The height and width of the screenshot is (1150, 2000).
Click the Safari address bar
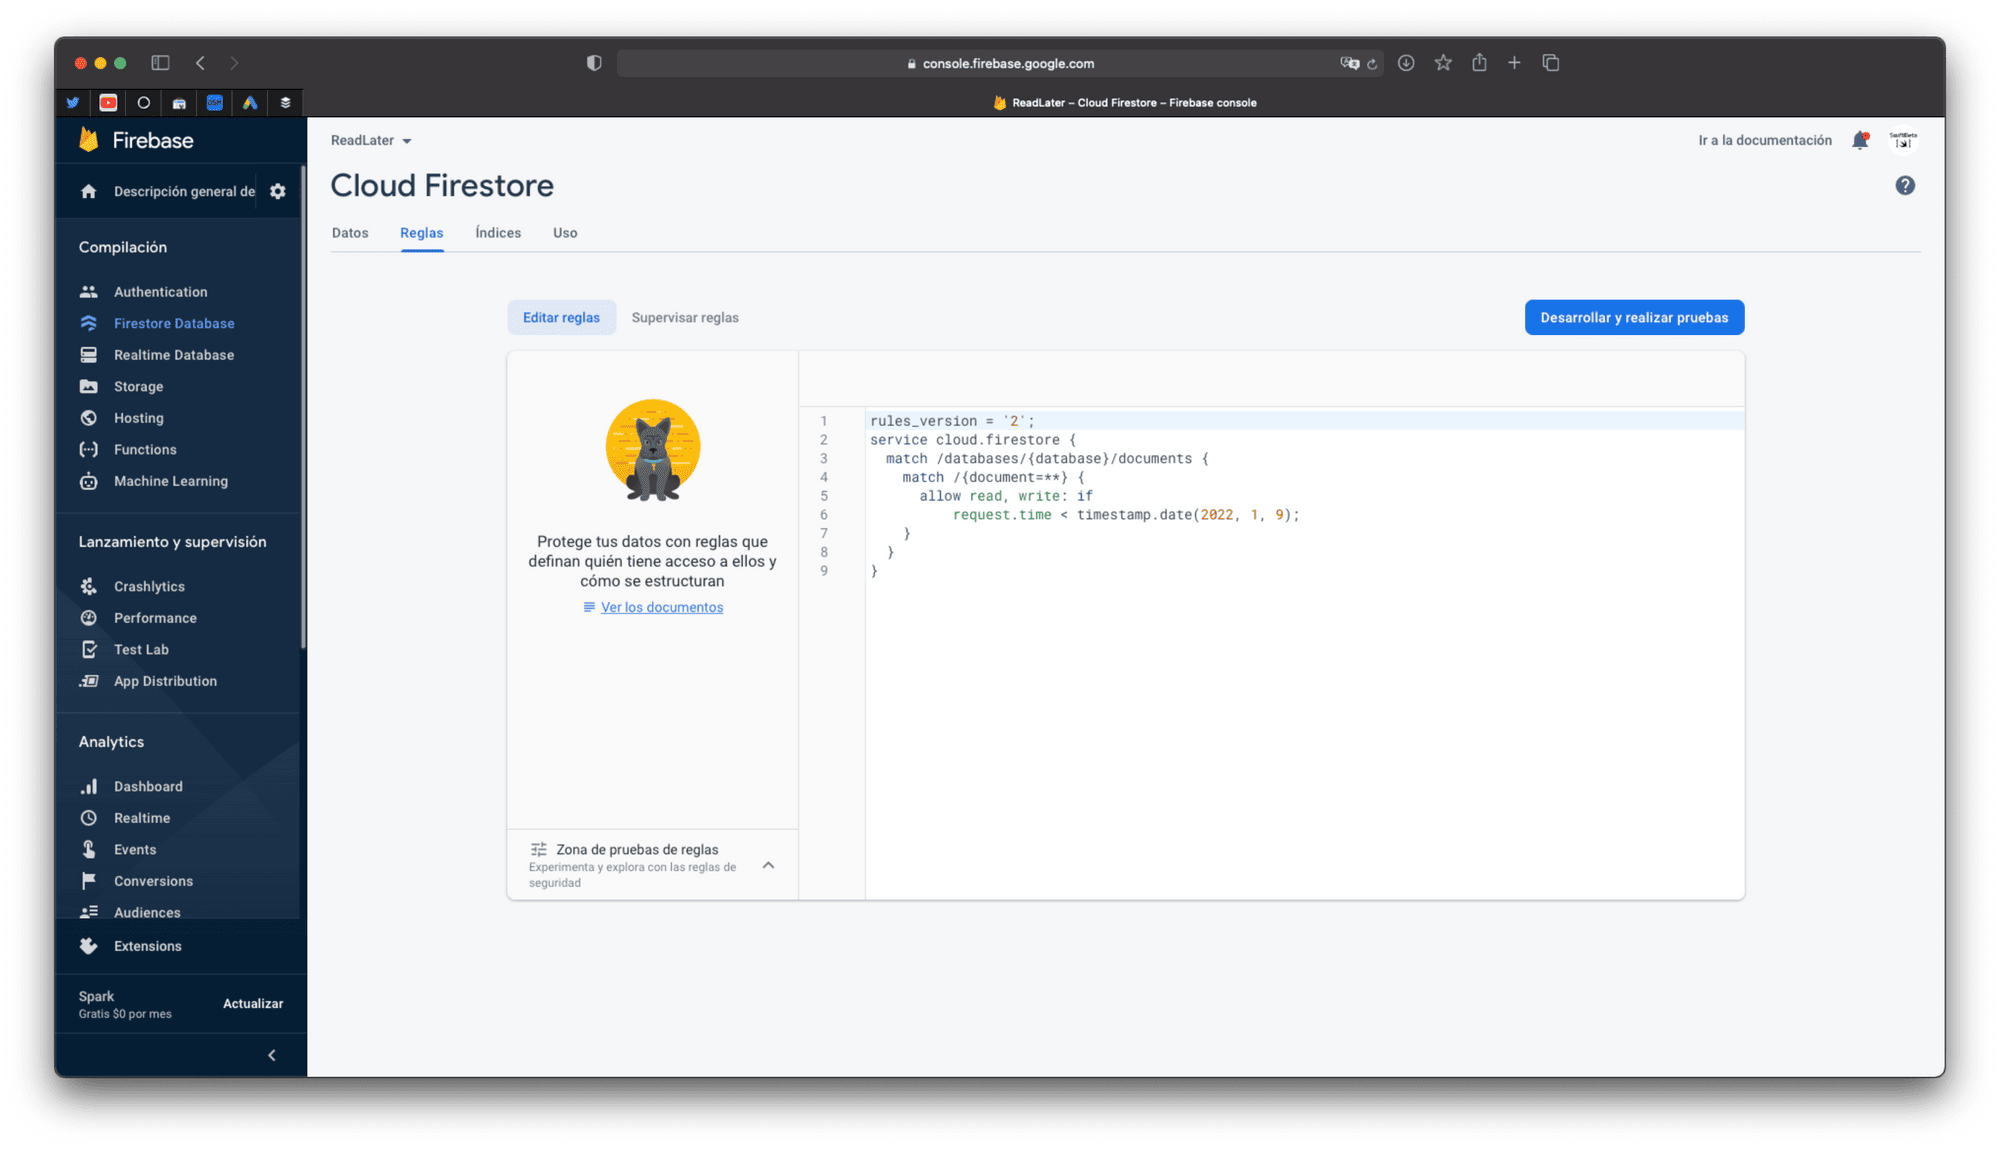point(1000,63)
